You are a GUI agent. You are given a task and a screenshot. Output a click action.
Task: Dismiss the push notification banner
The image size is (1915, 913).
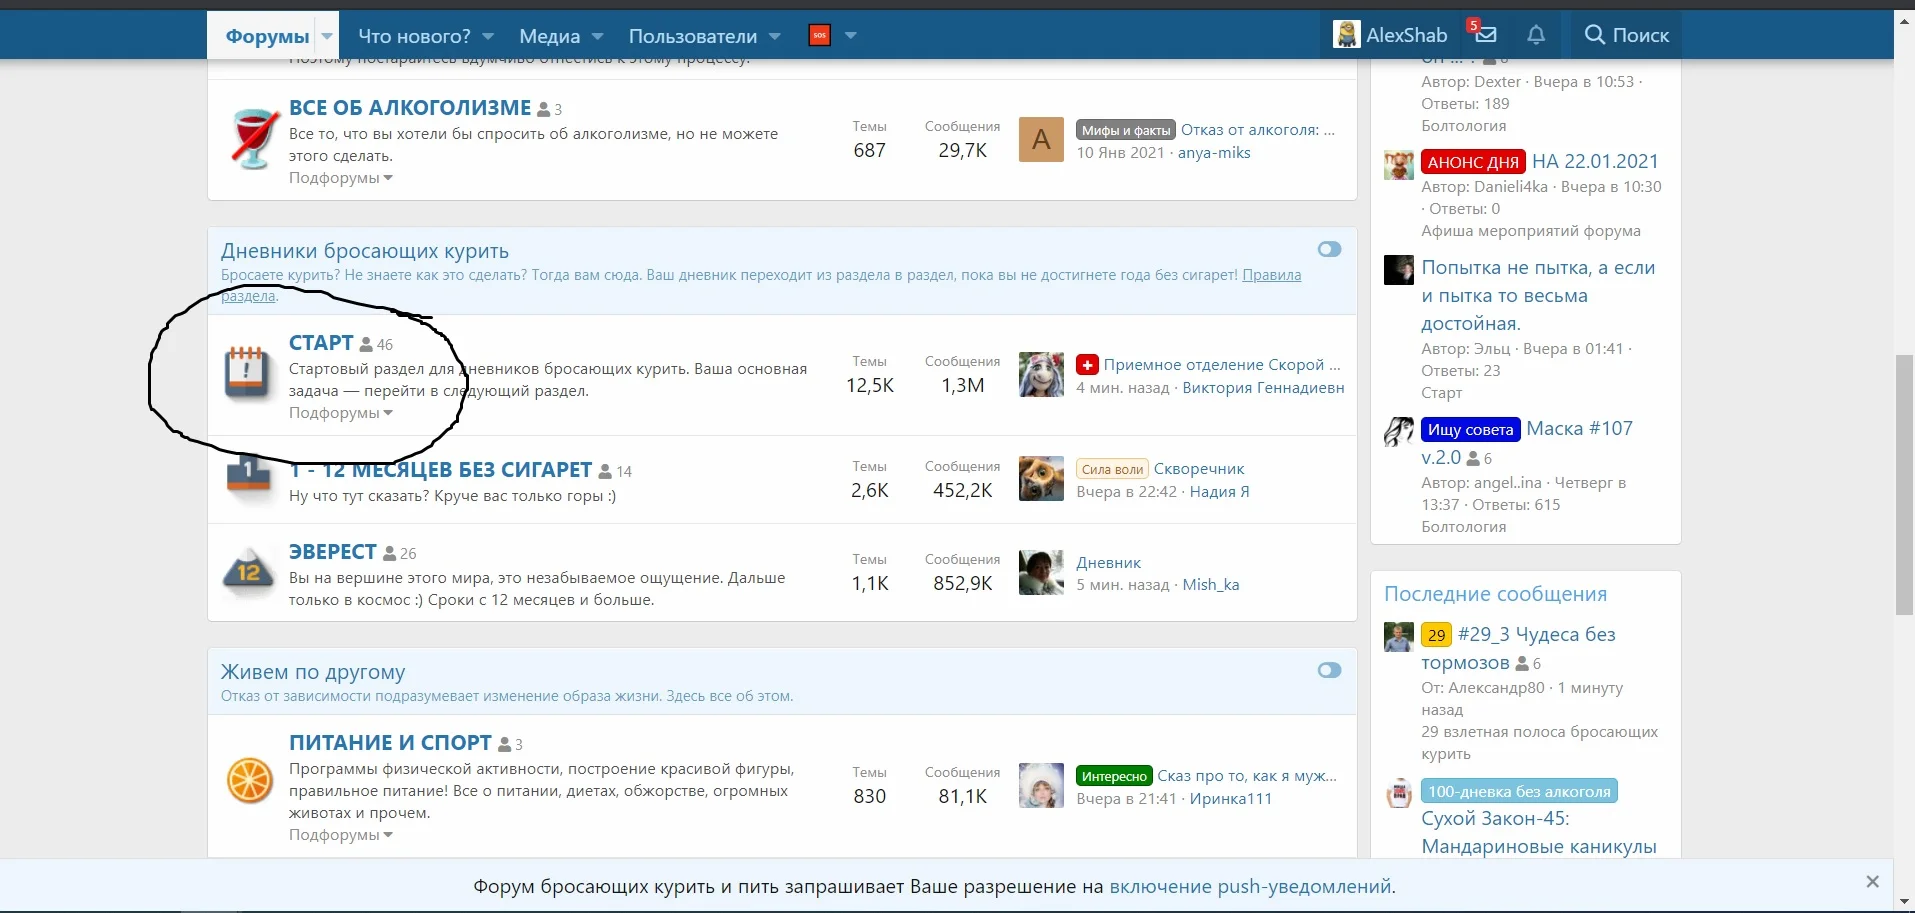click(x=1872, y=882)
